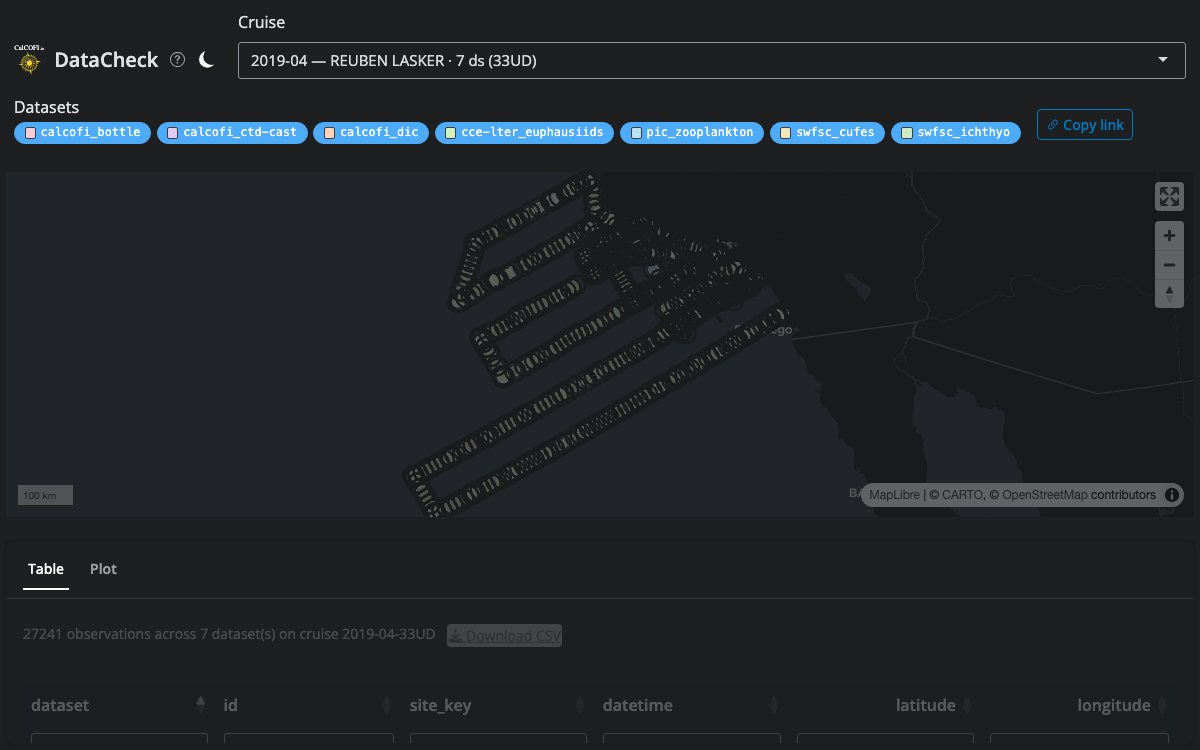Click the CalCOFI sun logo

[30, 60]
